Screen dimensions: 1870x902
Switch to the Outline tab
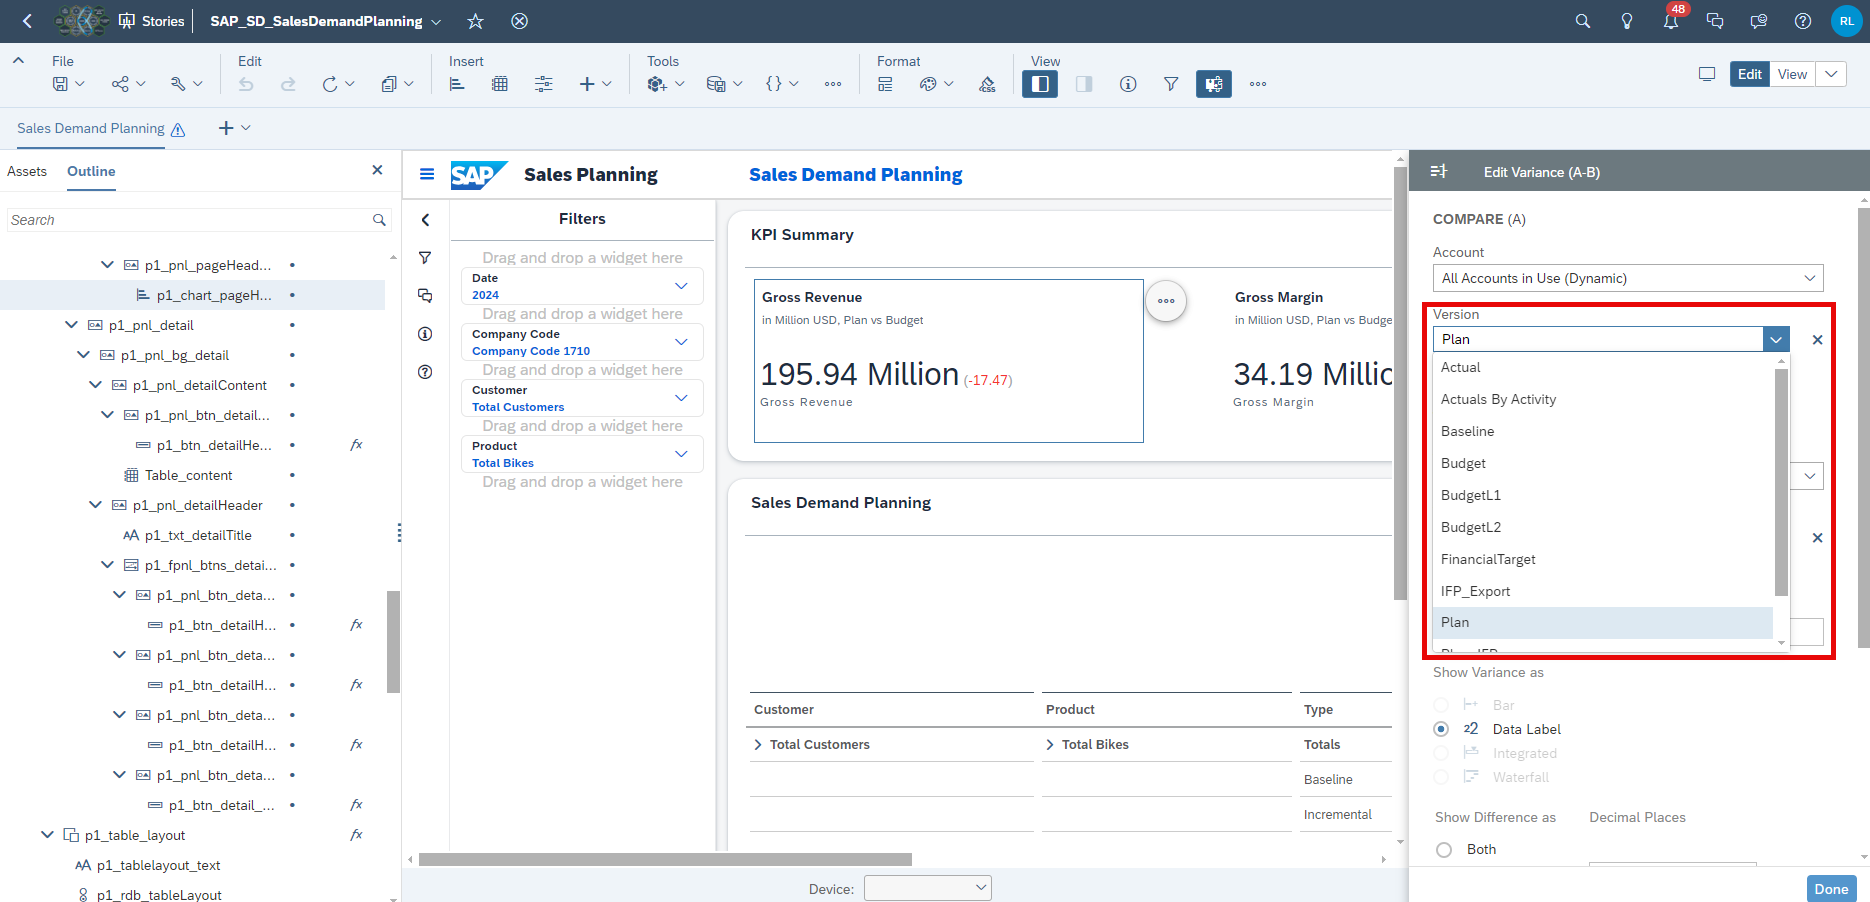click(91, 171)
